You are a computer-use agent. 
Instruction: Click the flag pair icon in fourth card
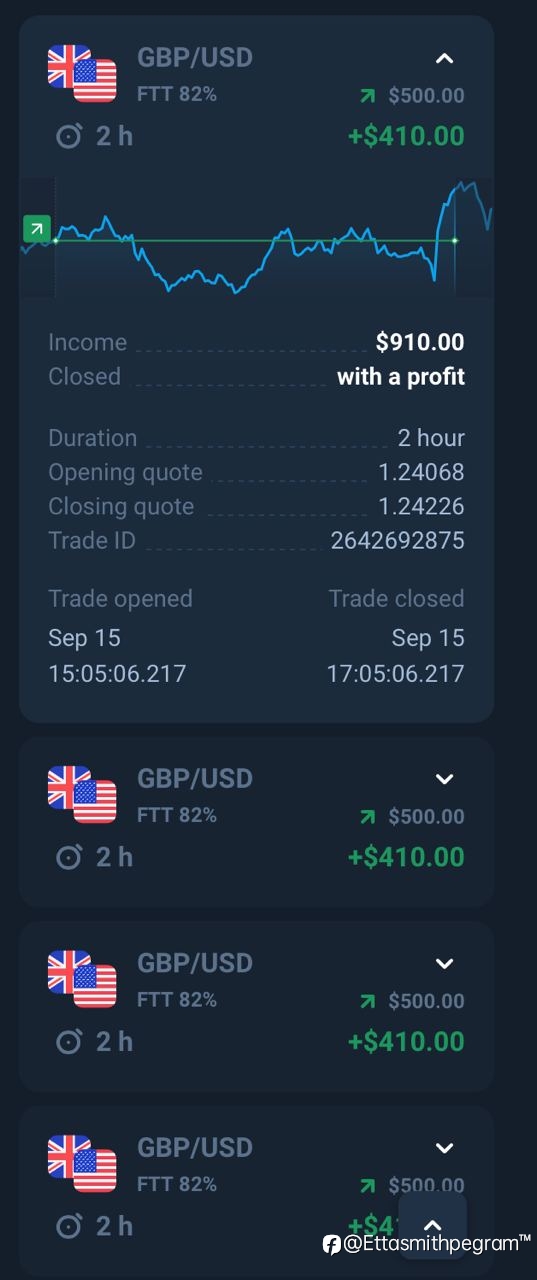82,1163
